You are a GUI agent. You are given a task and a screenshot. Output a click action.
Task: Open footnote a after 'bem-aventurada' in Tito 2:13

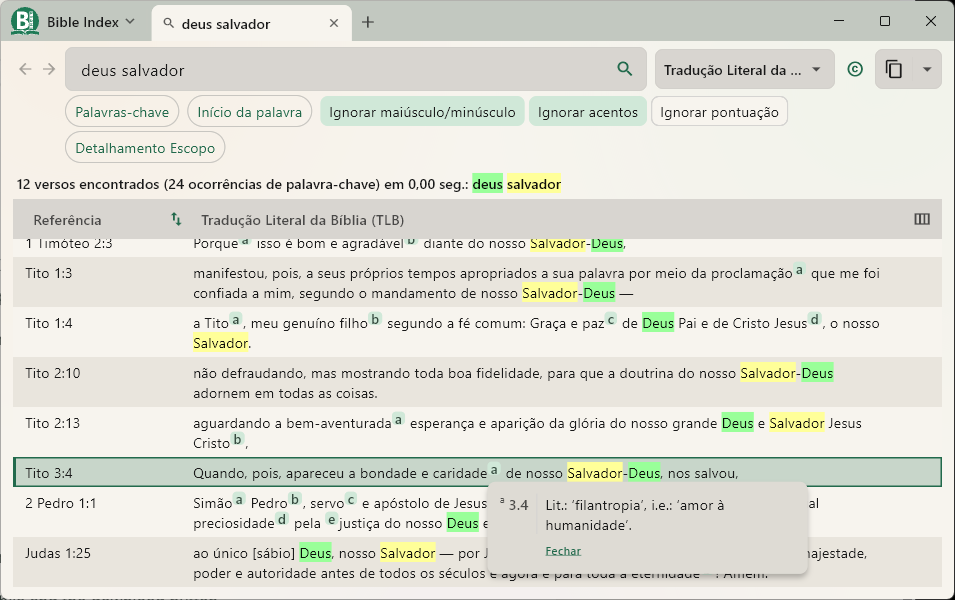pyautogui.click(x=398, y=418)
